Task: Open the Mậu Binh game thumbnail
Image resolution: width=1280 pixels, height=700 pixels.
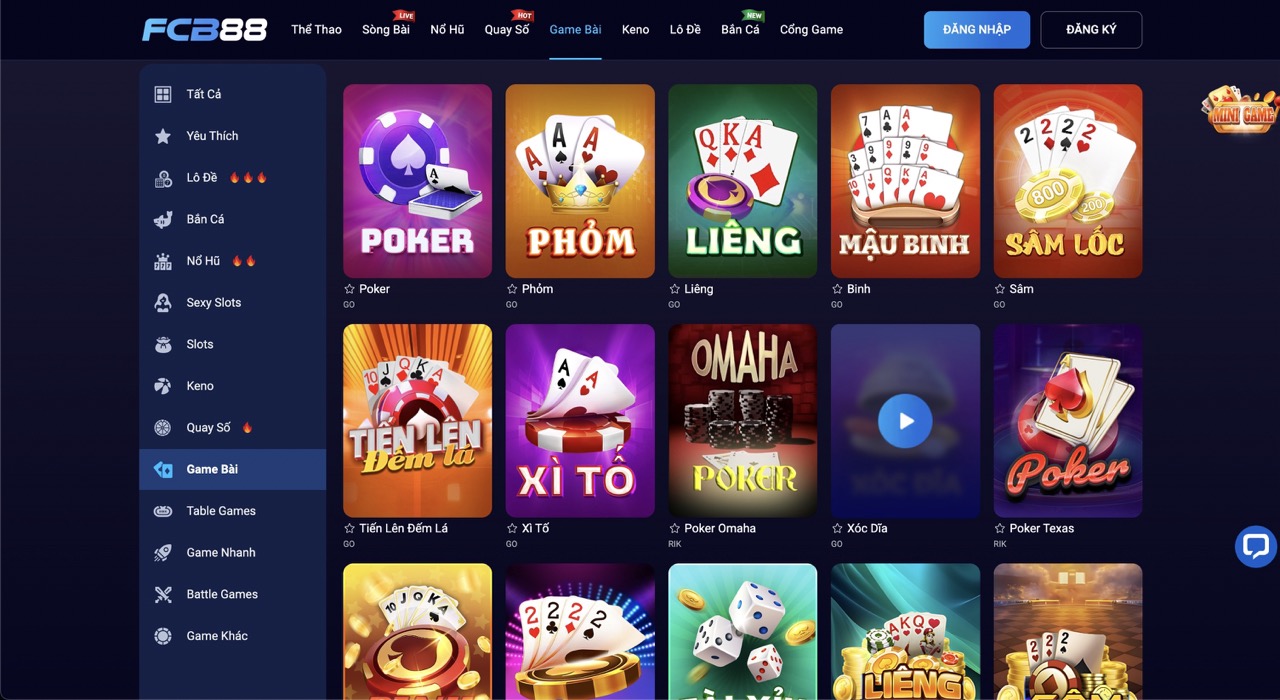Action: [x=905, y=181]
